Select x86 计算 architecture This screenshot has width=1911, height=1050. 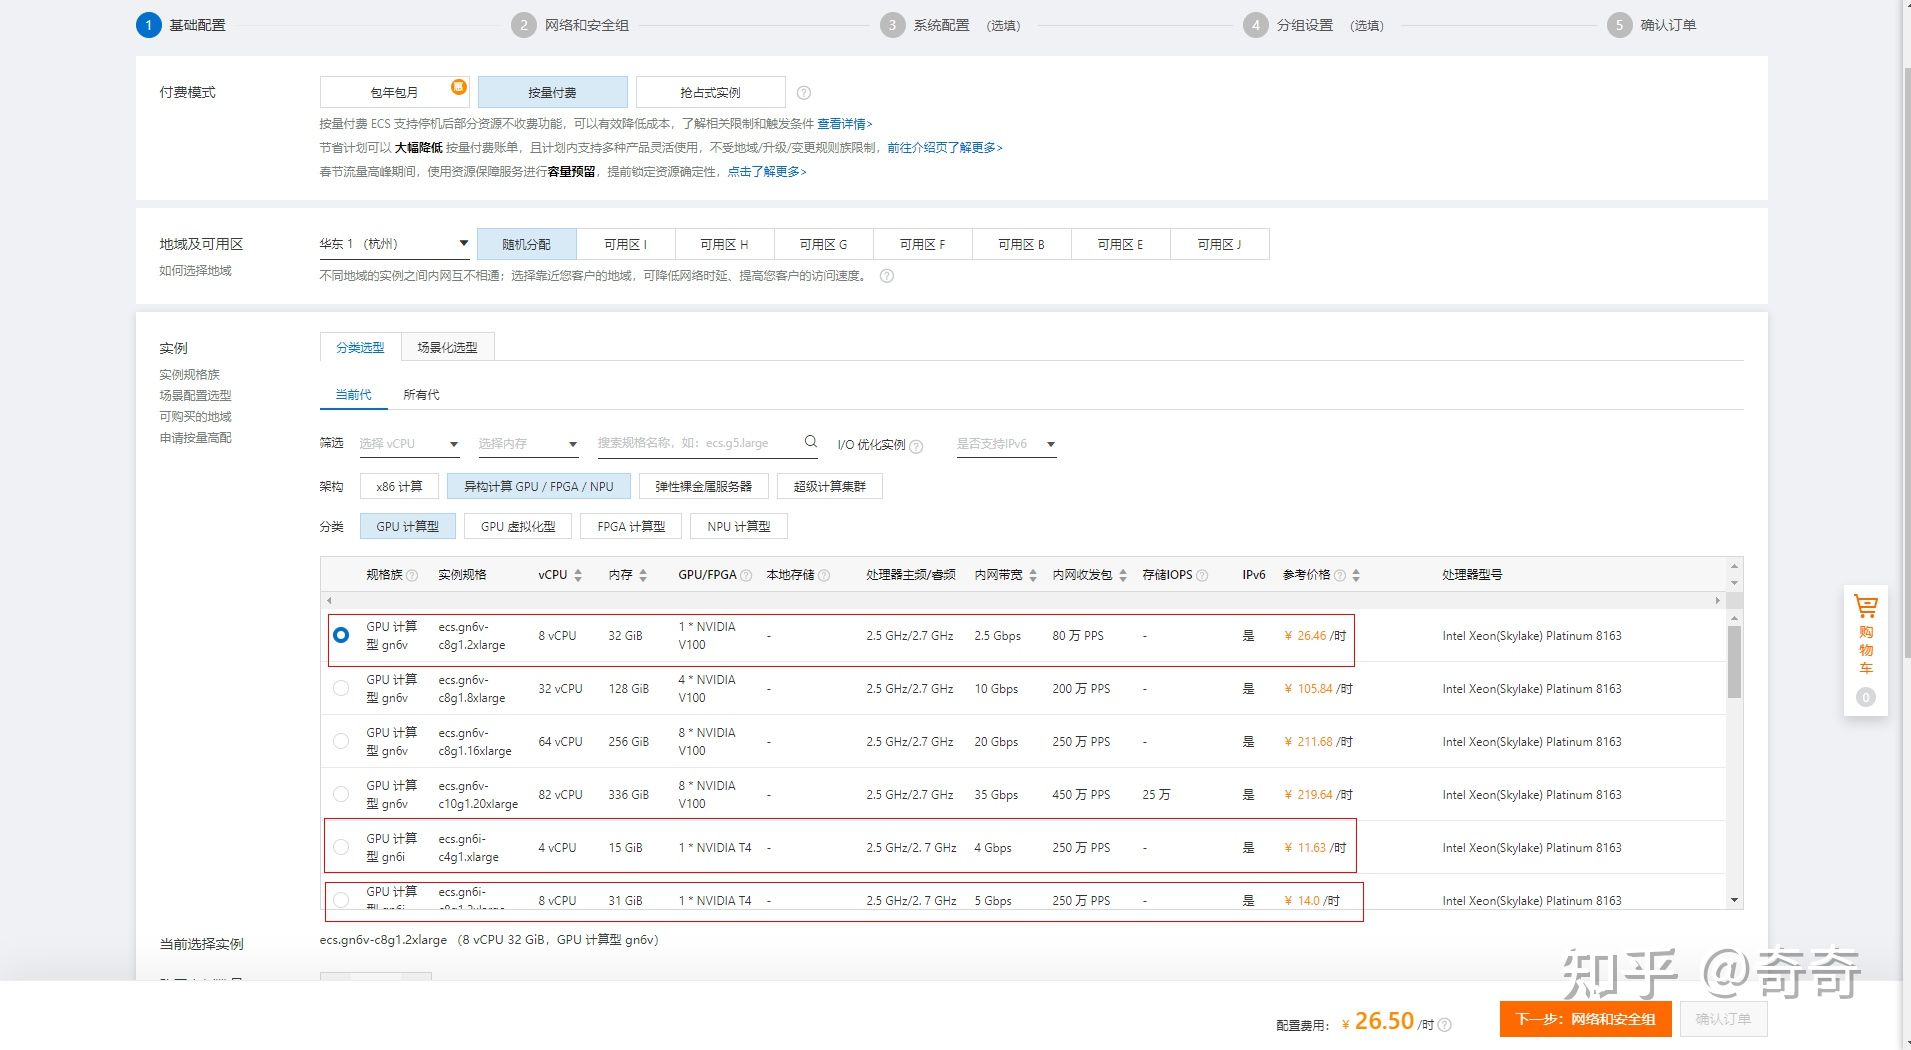[399, 486]
